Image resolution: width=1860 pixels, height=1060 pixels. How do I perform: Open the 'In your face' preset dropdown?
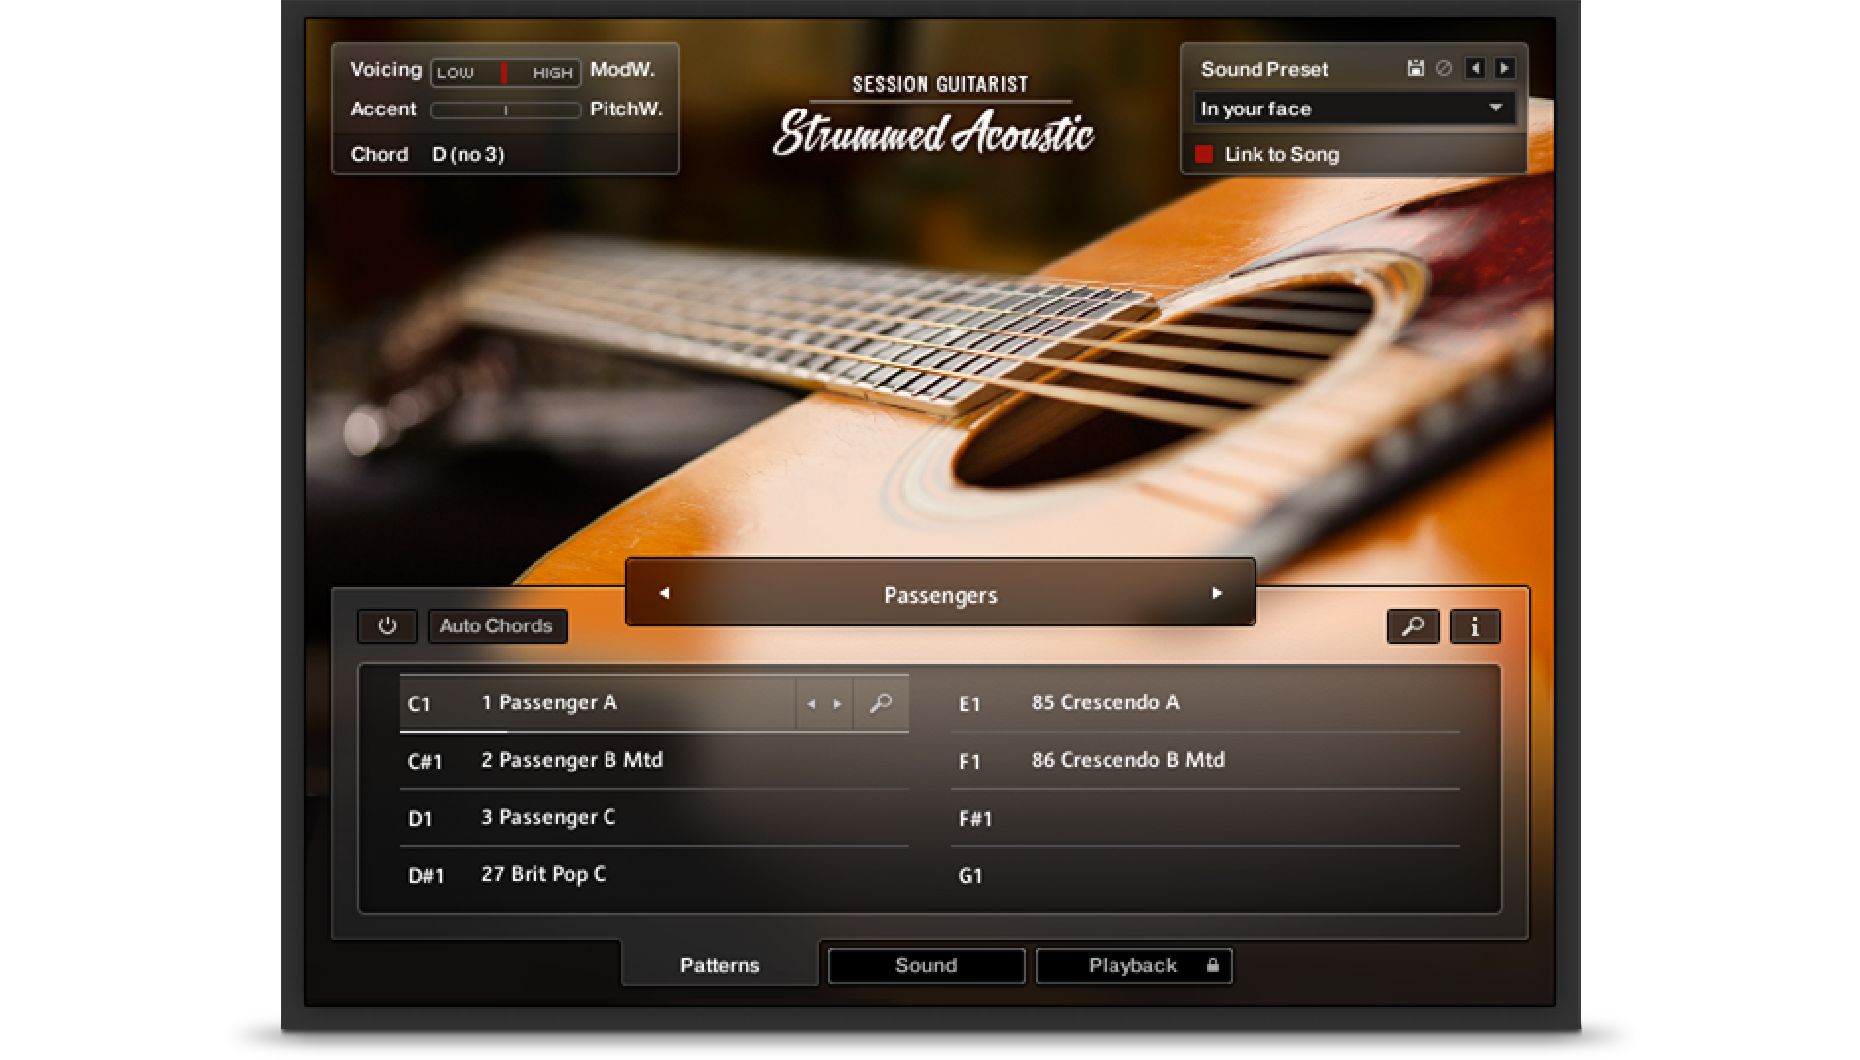click(x=1354, y=108)
